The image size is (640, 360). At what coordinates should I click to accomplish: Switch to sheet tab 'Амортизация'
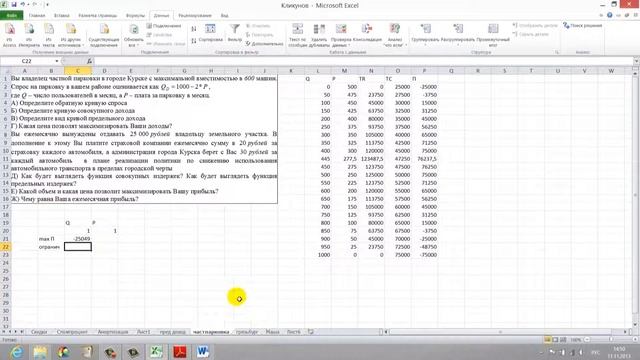(x=113, y=332)
